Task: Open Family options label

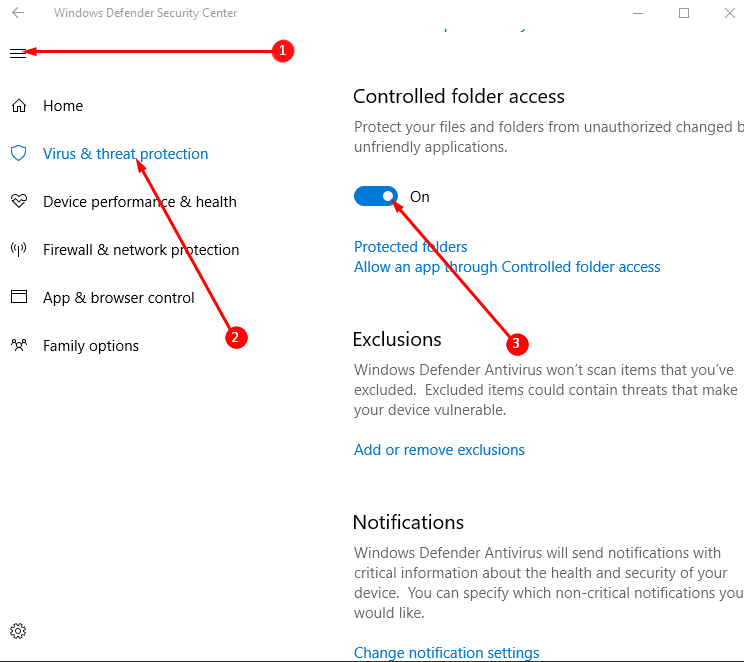Action: (91, 346)
